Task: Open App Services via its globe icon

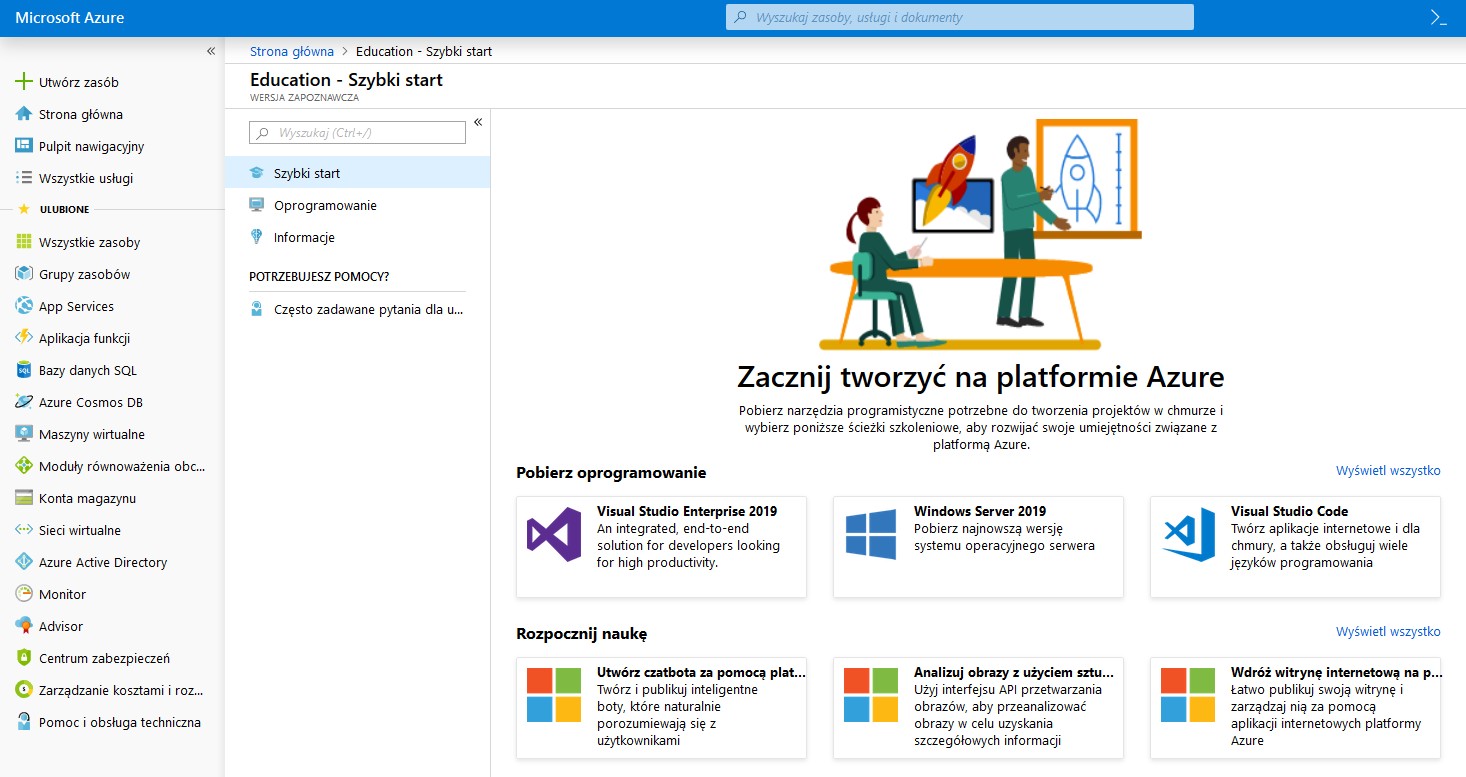Action: (x=24, y=306)
